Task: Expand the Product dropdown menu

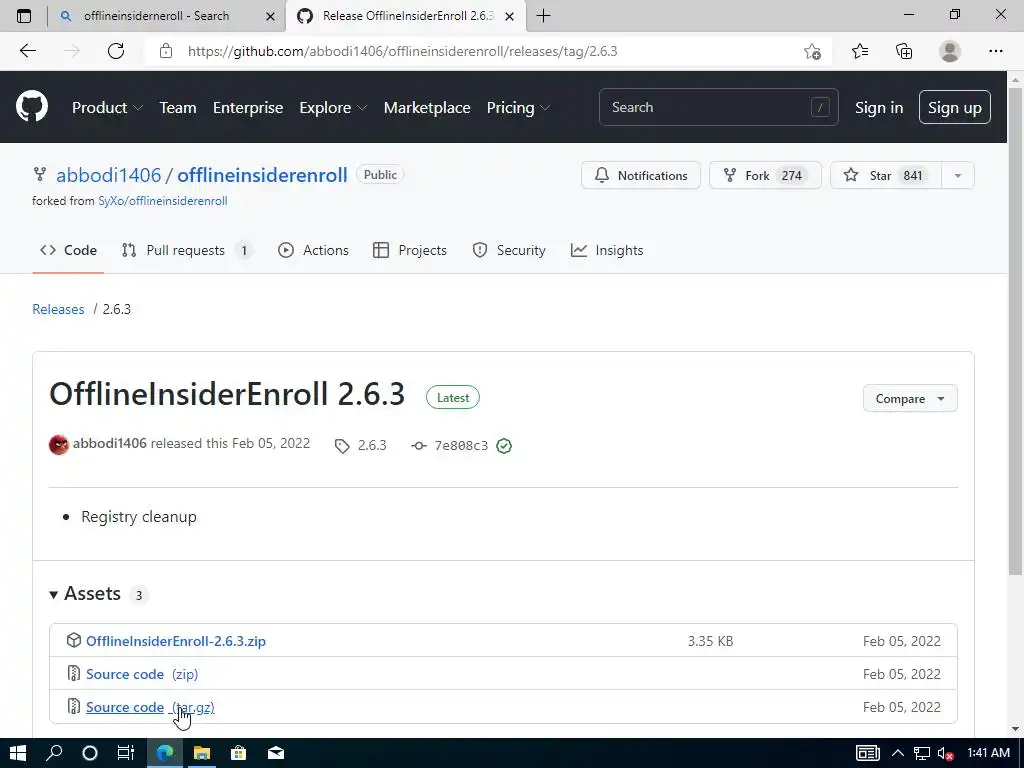Action: tap(107, 107)
